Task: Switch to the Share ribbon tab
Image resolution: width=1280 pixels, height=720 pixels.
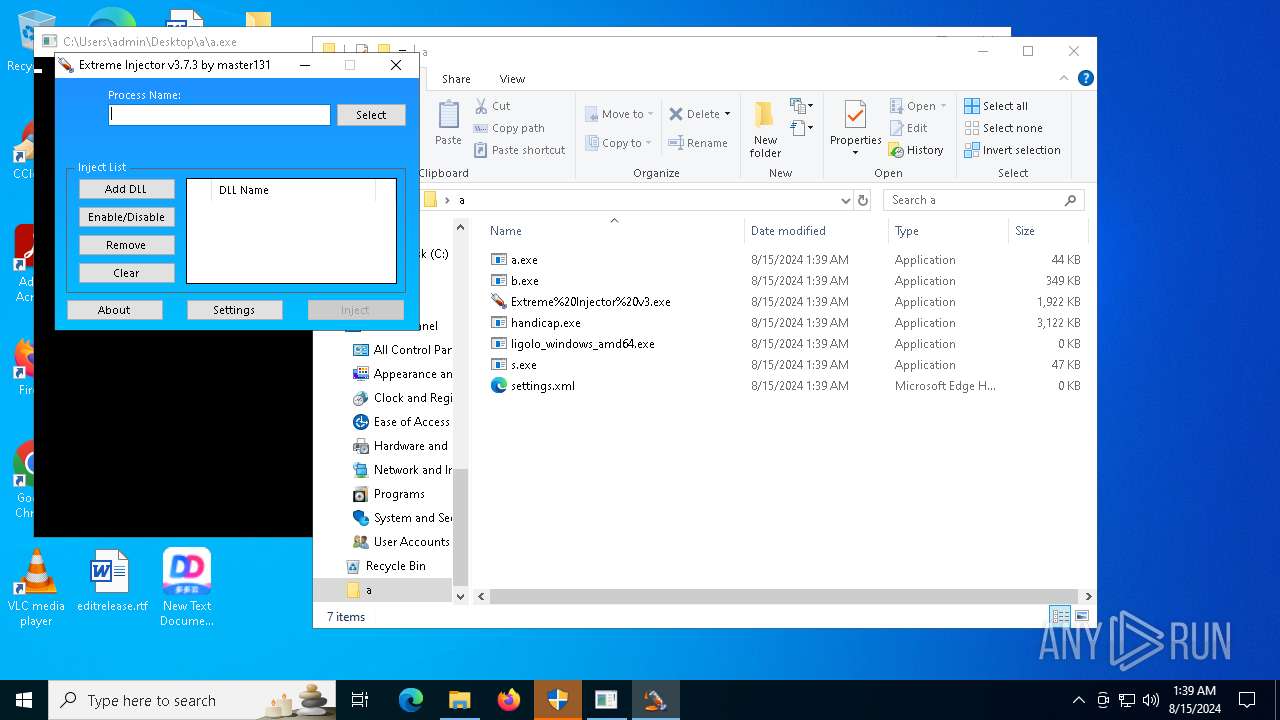Action: point(456,79)
